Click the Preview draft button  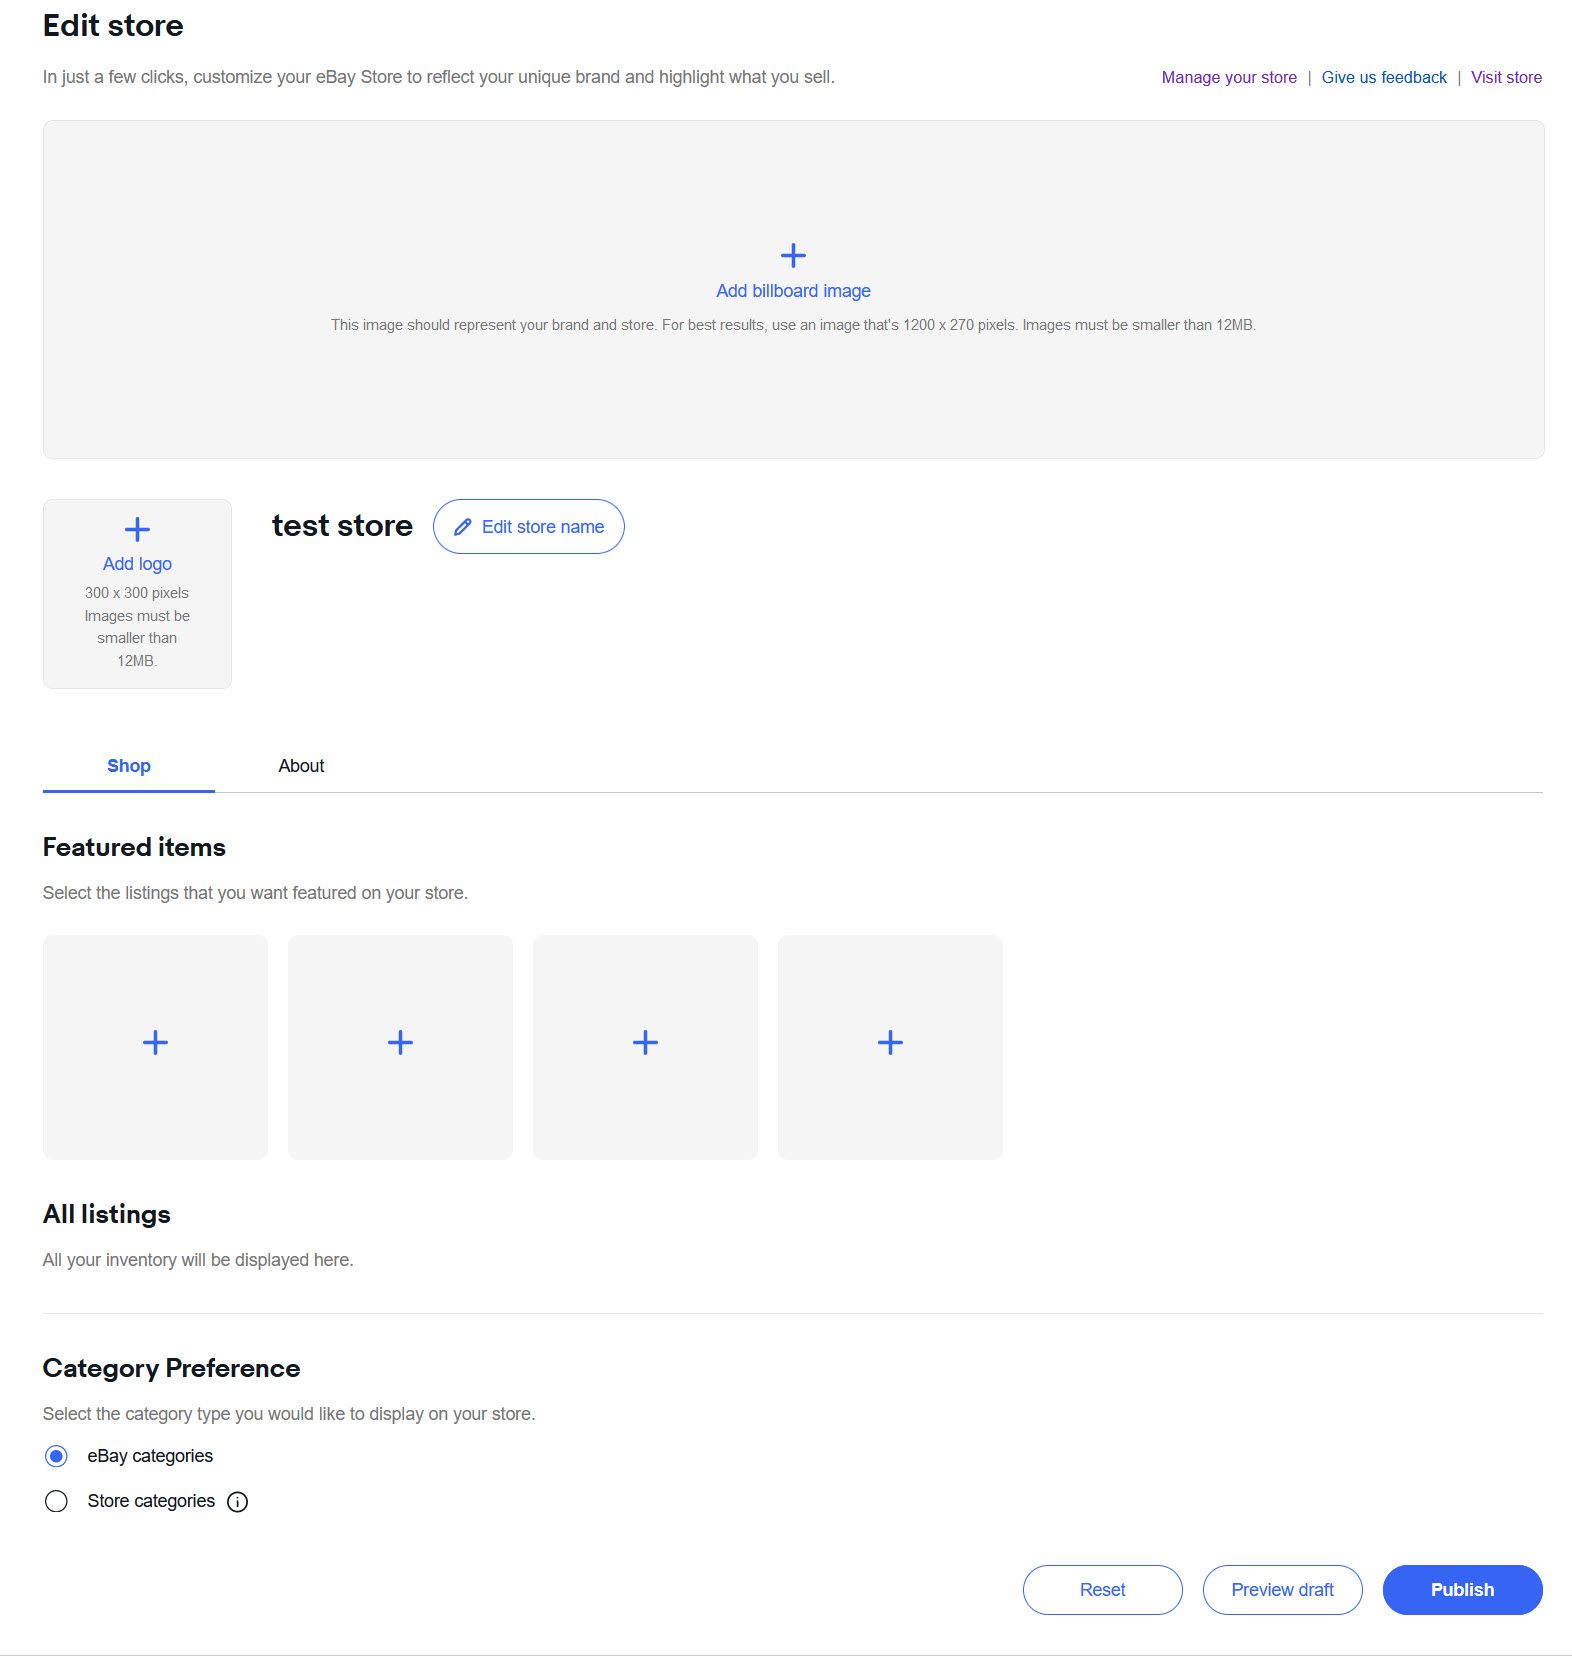[x=1282, y=1590]
